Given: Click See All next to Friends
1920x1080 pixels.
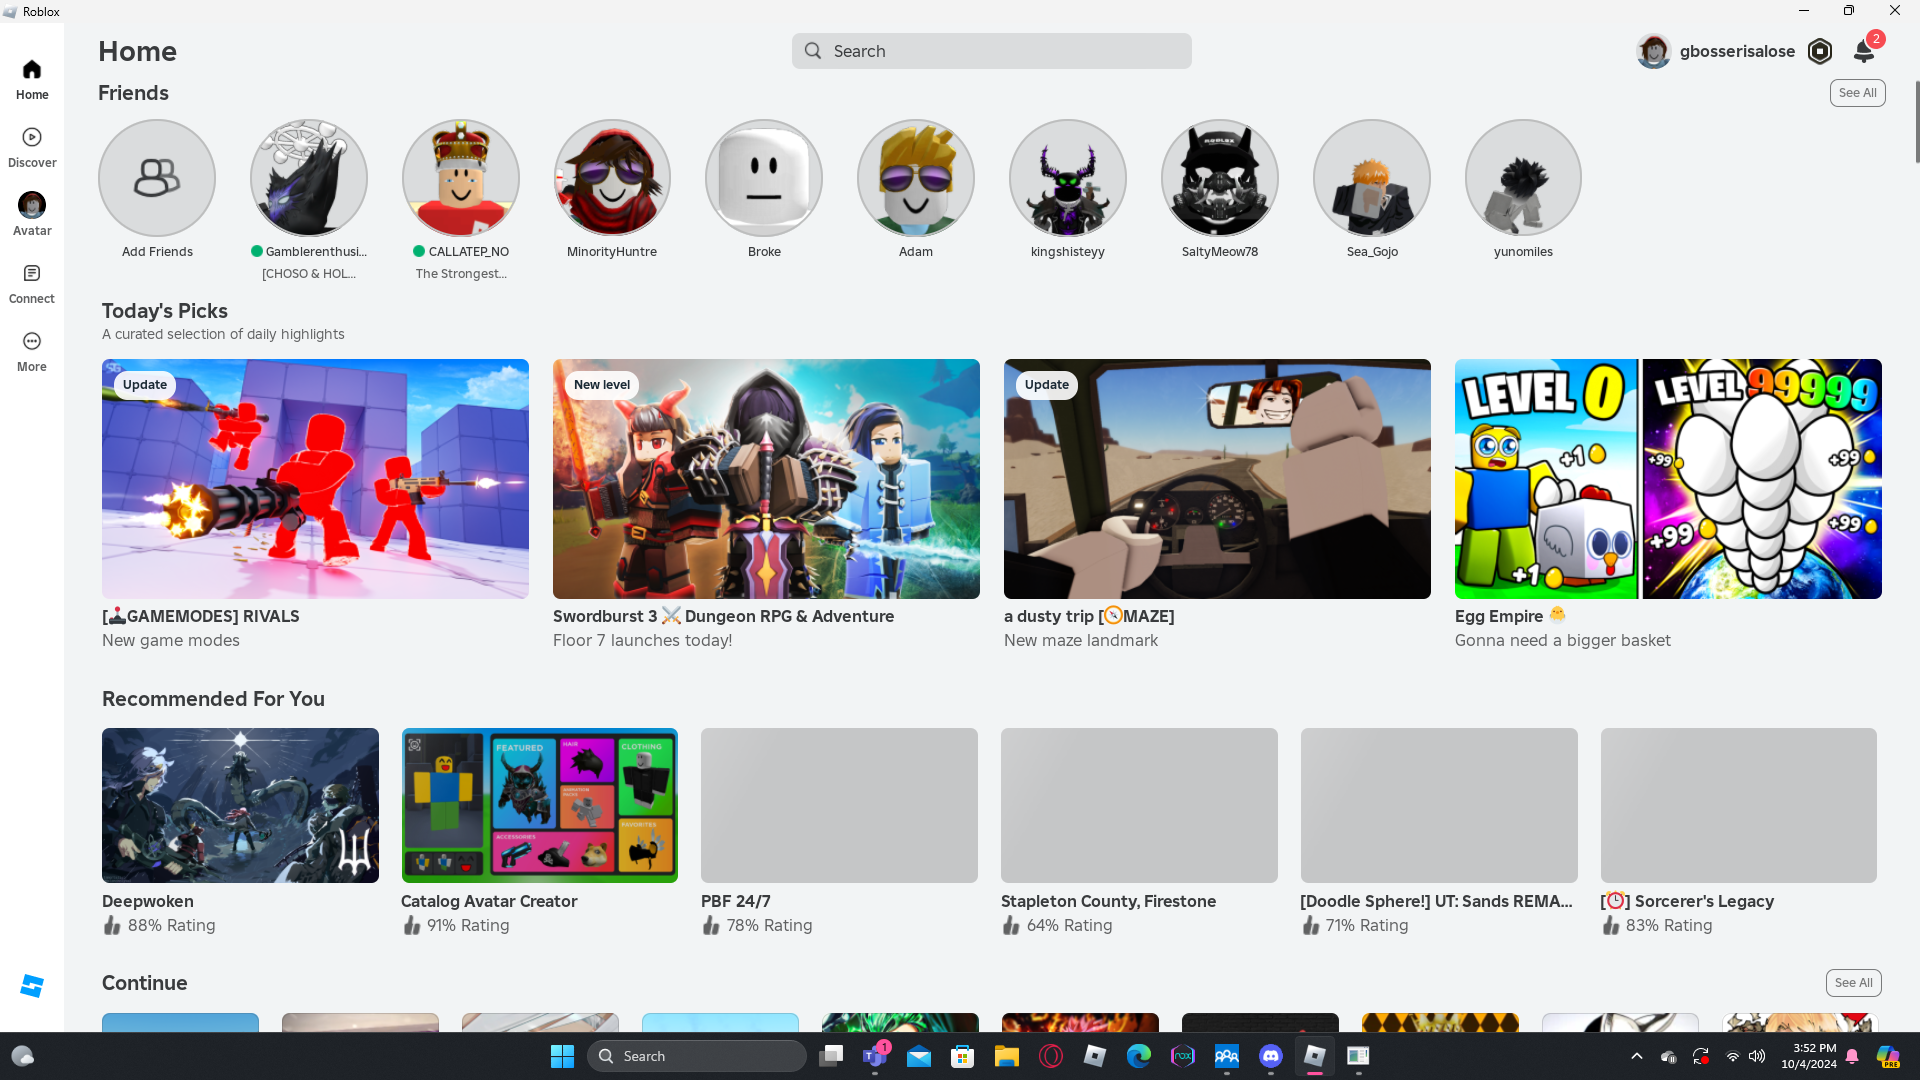Looking at the screenshot, I should [x=1857, y=93].
